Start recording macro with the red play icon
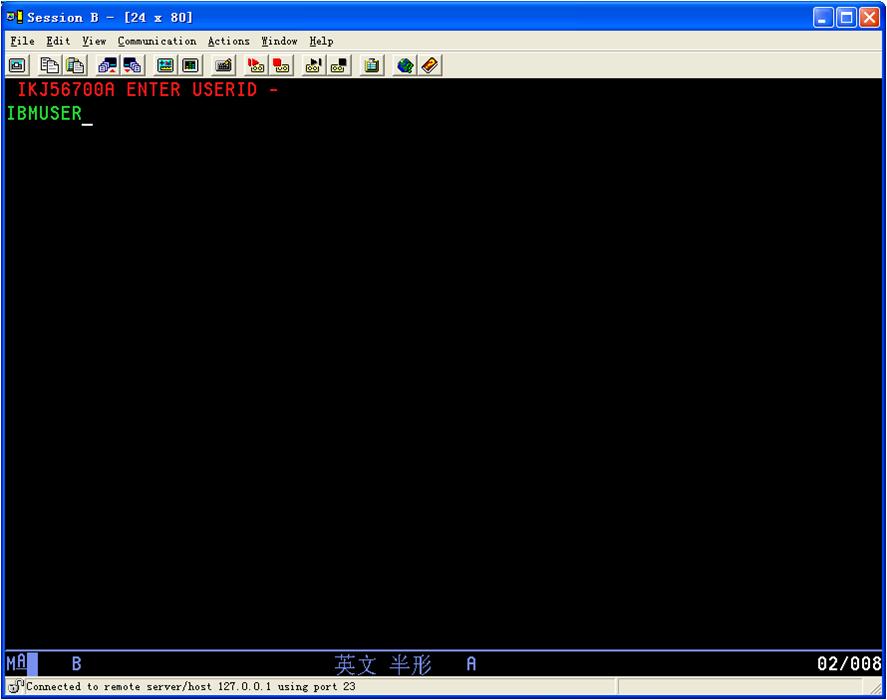 (256, 66)
